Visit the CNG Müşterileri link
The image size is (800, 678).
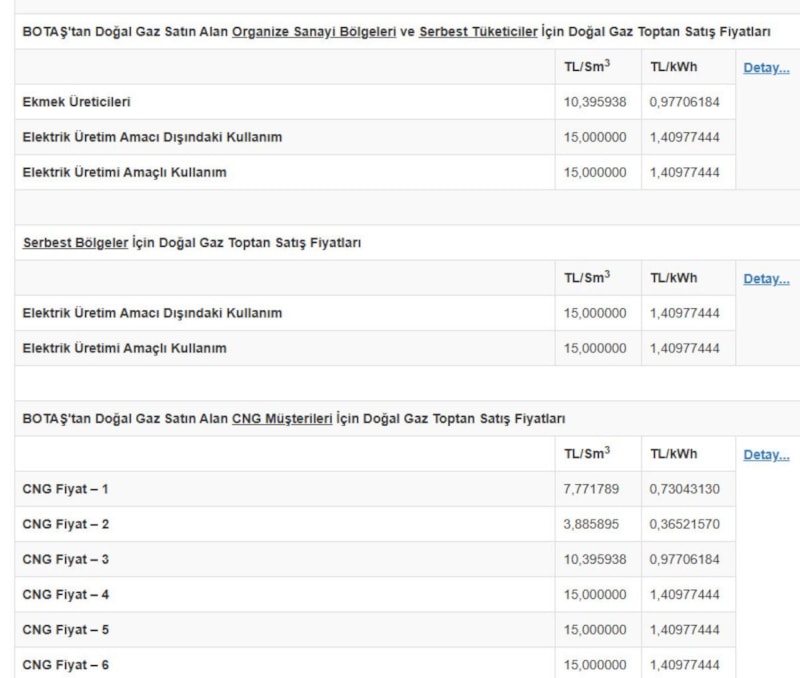282,419
